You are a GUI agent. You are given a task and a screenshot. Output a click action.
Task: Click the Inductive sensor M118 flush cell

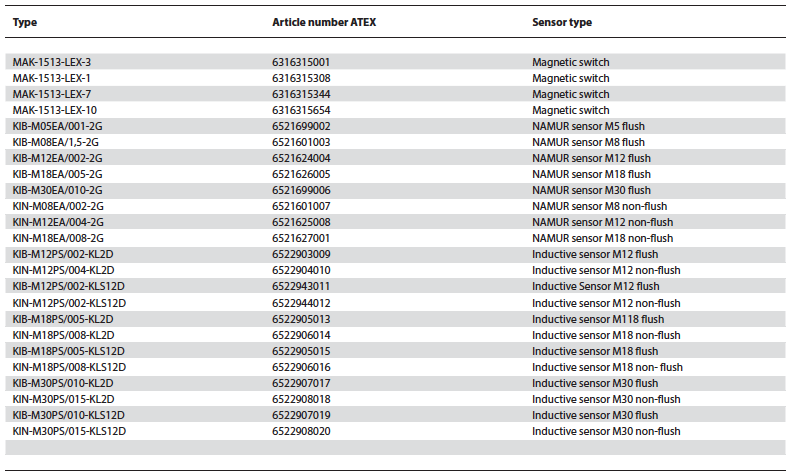[598, 319]
